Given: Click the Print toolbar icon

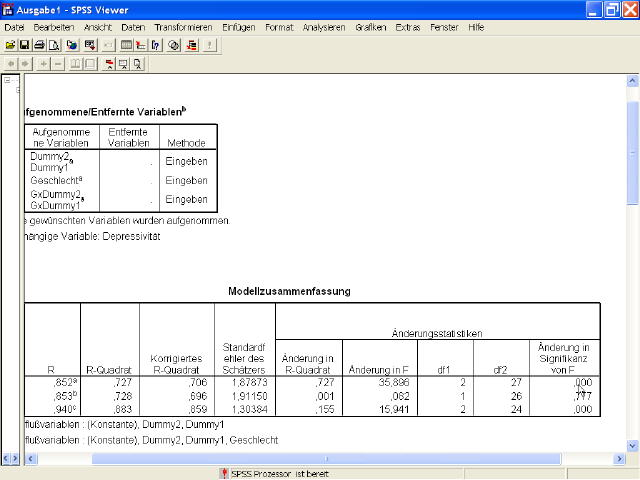Looking at the screenshot, I should (39, 45).
